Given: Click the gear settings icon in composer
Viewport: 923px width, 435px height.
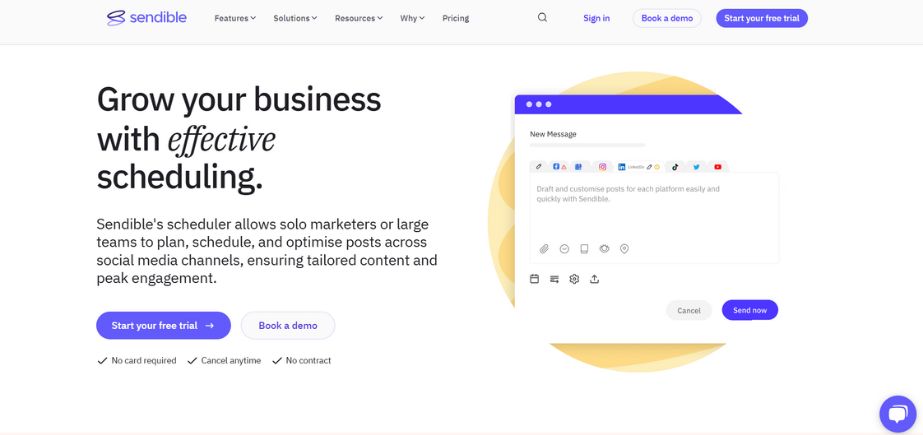Looking at the screenshot, I should [x=575, y=279].
